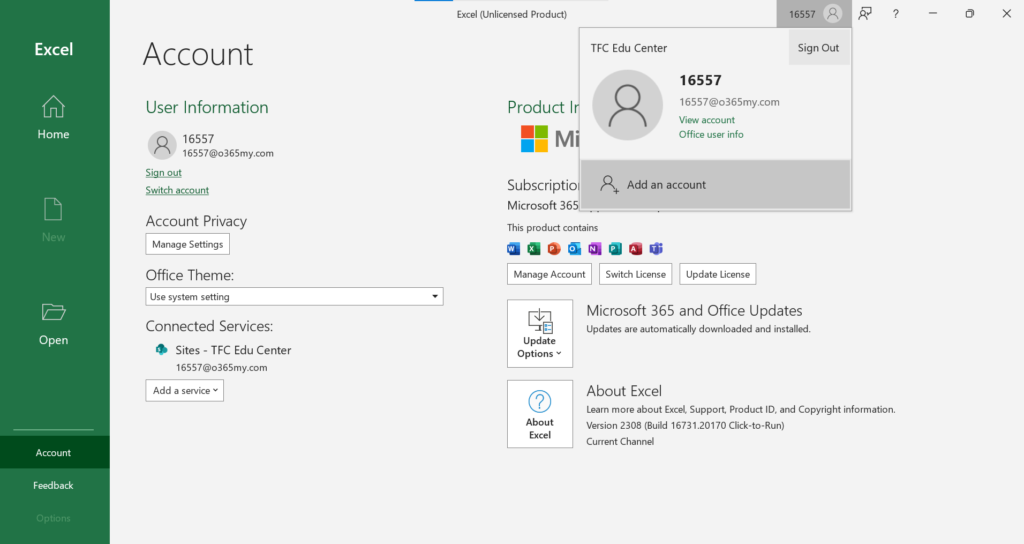Click the Teams app icon
The height and width of the screenshot is (544, 1024).
click(656, 249)
